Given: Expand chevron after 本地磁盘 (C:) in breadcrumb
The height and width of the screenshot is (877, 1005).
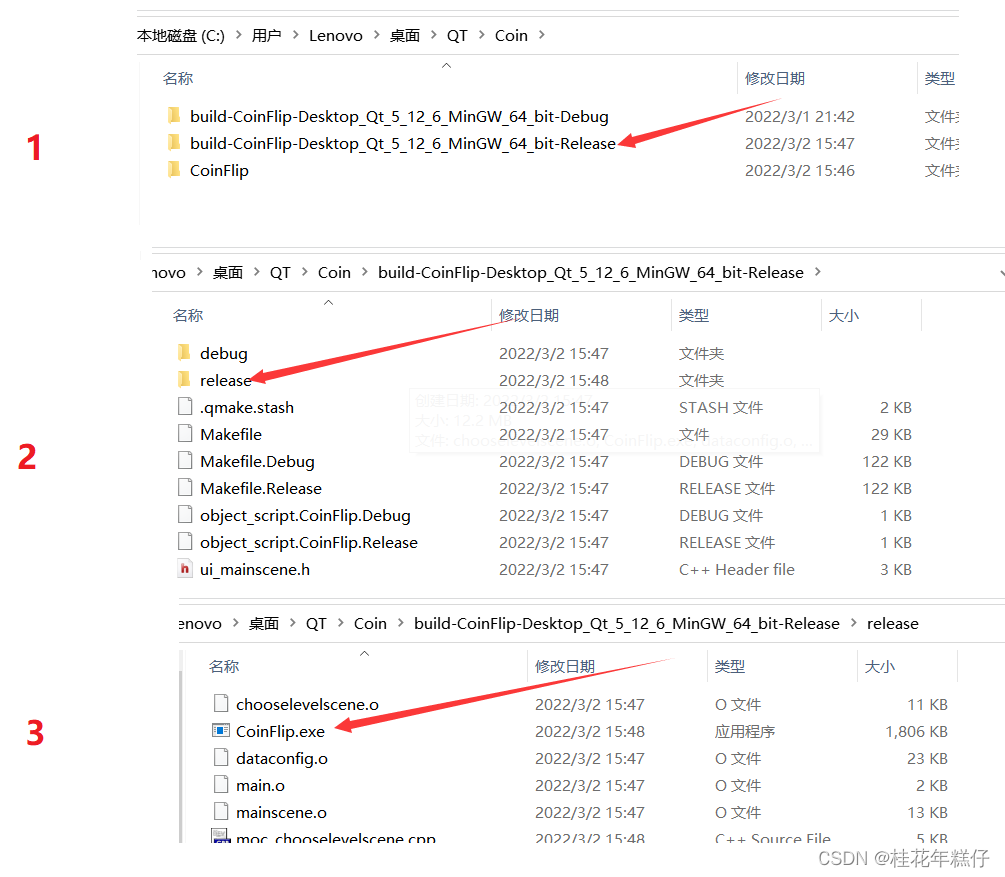Looking at the screenshot, I should tap(238, 35).
